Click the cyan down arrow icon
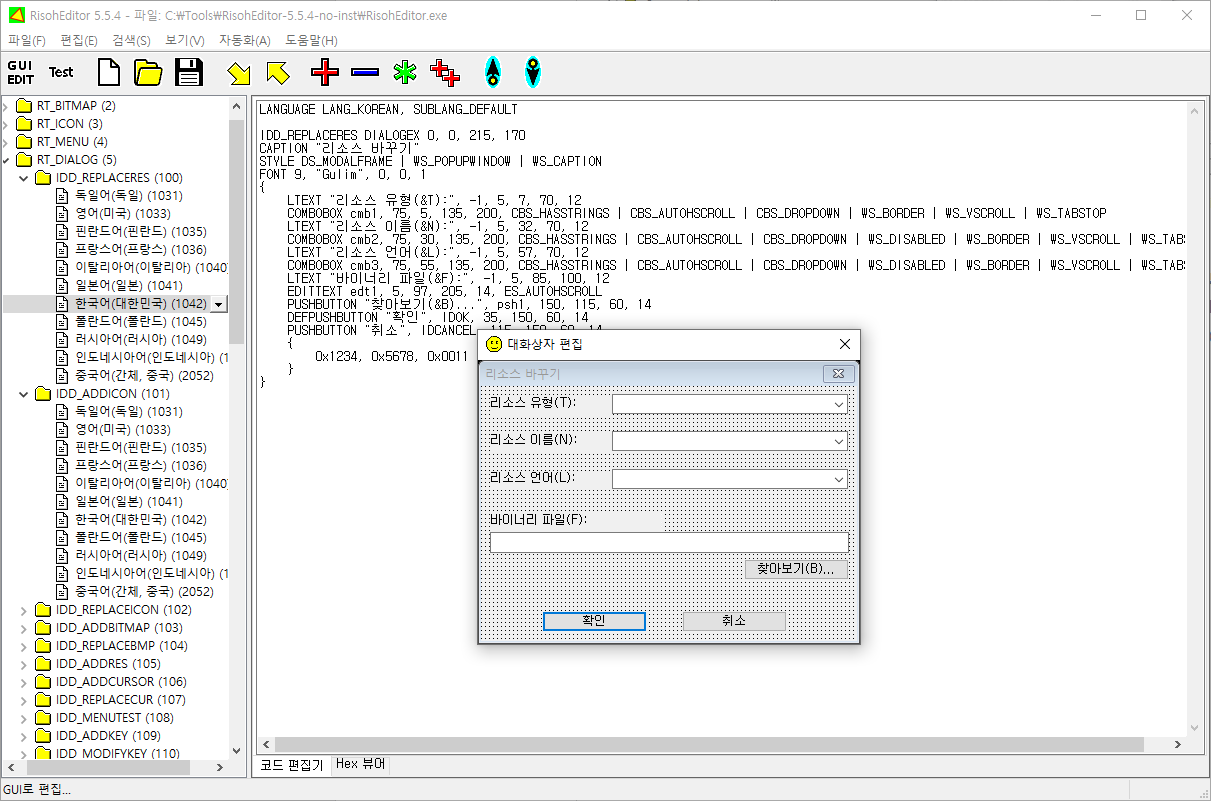1211x801 pixels. pyautogui.click(x=533, y=72)
